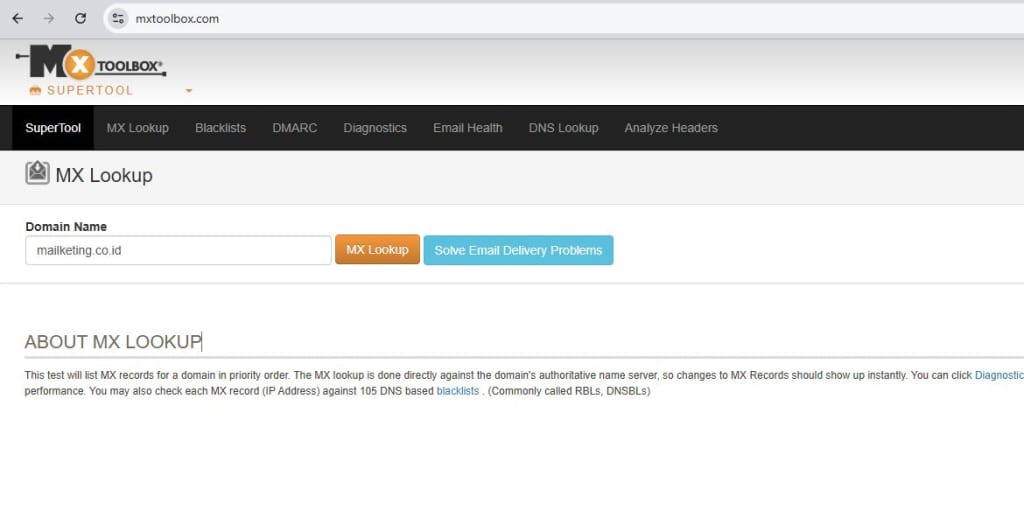Screen dimensions: 1024x511
Task: Focus the Domain Name input field
Action: click(178, 250)
